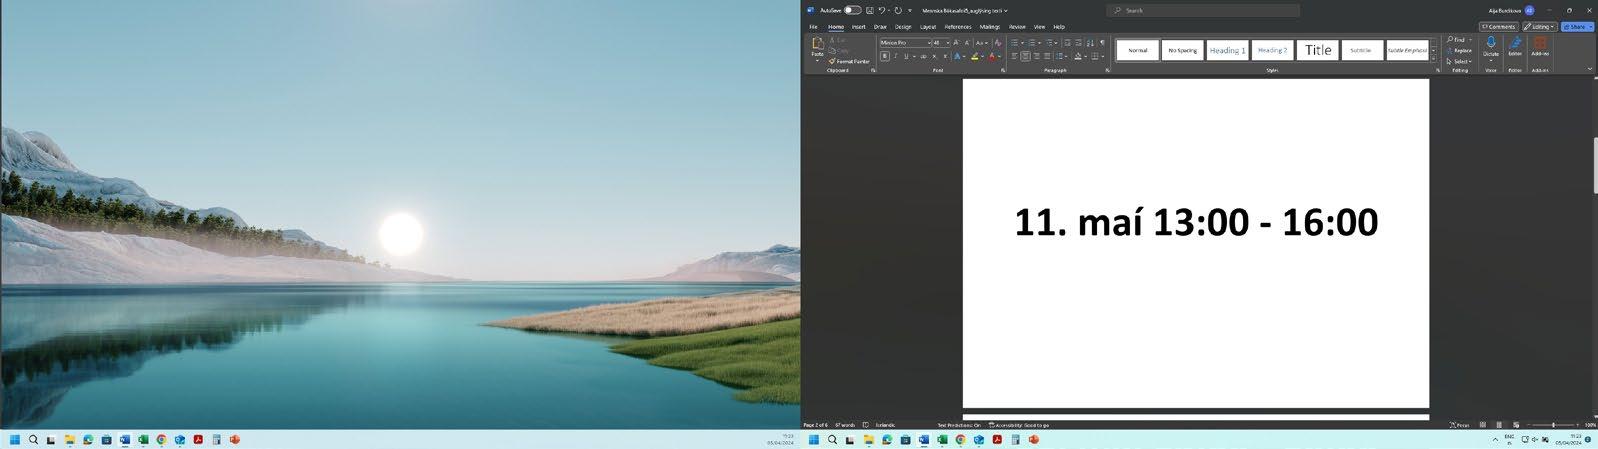Screen dimensions: 1598x449
Task: Apply the No Spacing style
Action: (1182, 50)
